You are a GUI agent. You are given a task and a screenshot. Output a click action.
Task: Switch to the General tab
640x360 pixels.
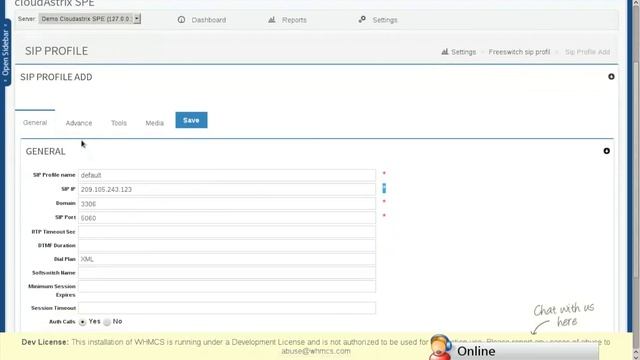pos(35,122)
